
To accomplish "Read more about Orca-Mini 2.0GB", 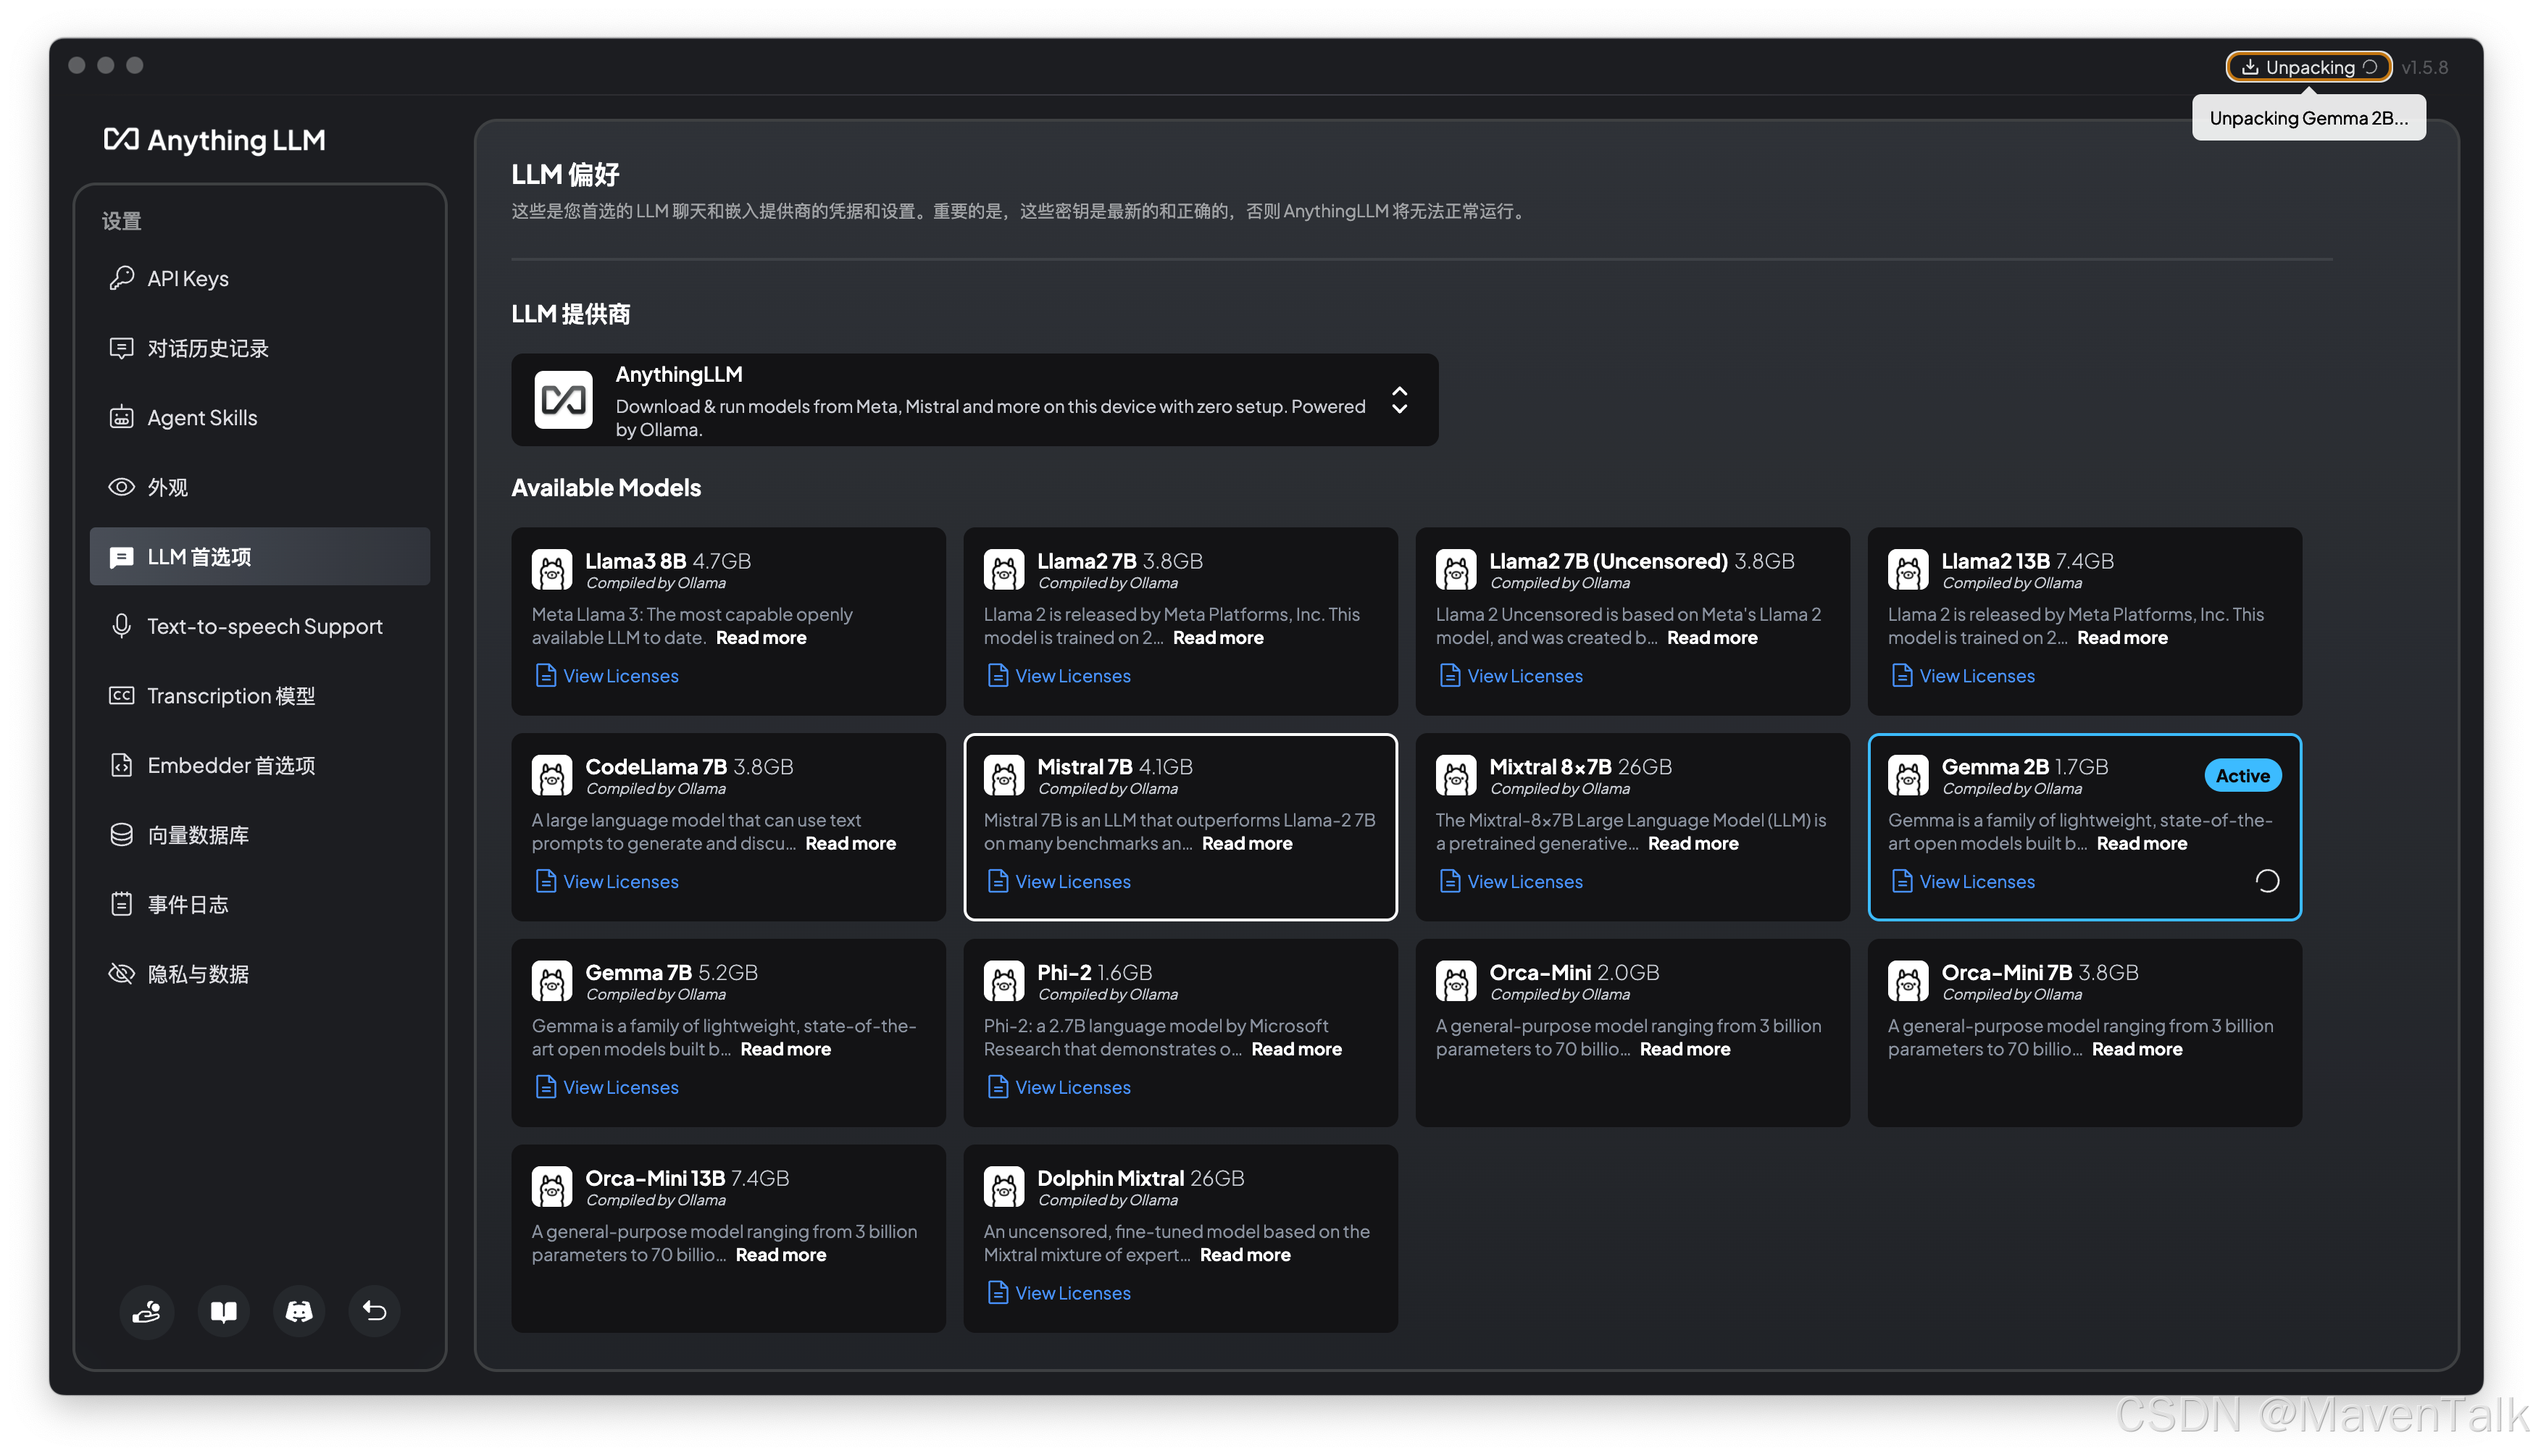I will point(1685,1049).
